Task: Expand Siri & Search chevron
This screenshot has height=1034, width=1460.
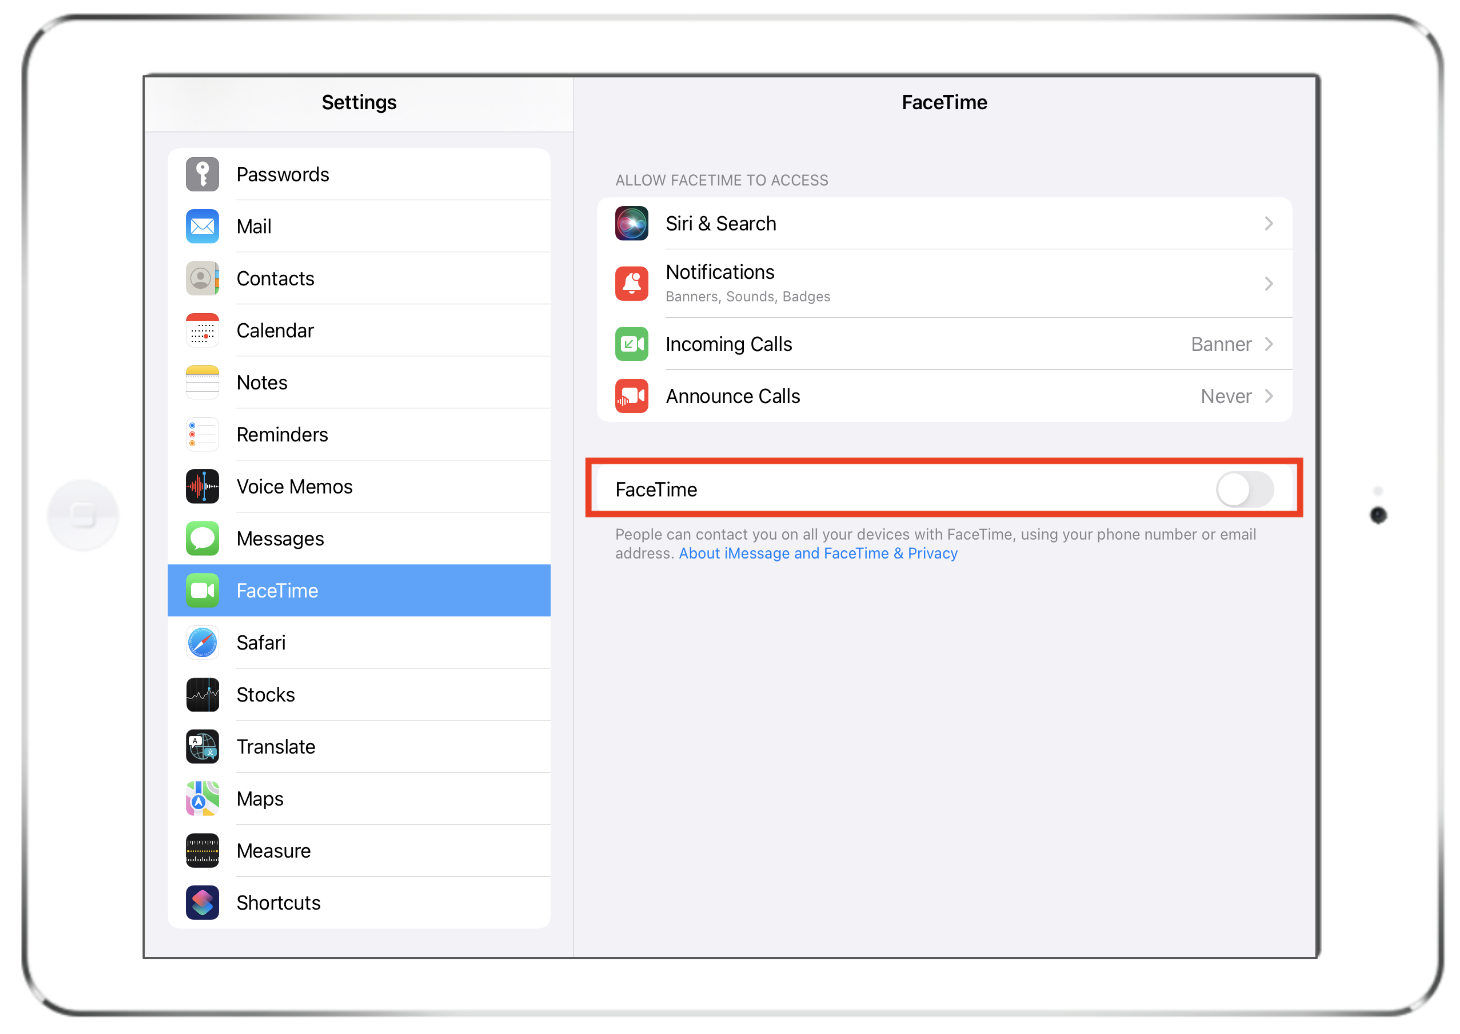Action: [1268, 223]
